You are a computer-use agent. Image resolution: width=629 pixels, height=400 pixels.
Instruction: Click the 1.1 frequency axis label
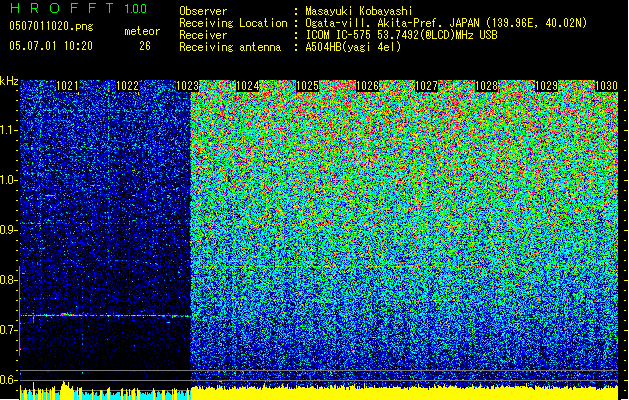tap(9, 131)
